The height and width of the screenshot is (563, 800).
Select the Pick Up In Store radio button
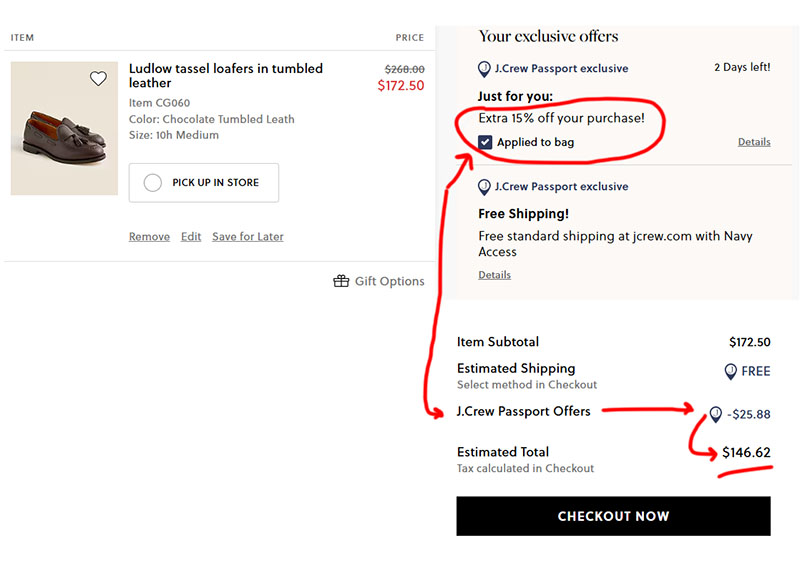pos(153,183)
